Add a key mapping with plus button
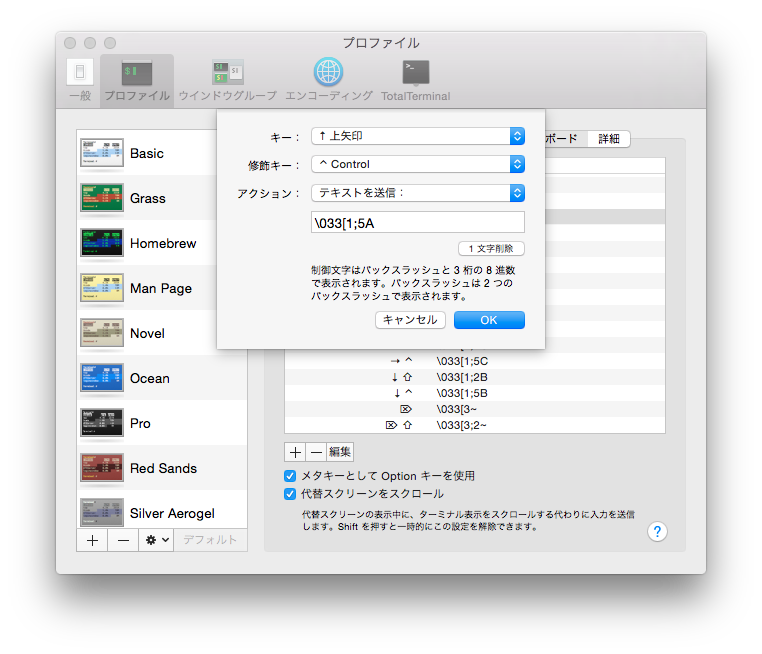The width and height of the screenshot is (762, 654). coord(295,452)
